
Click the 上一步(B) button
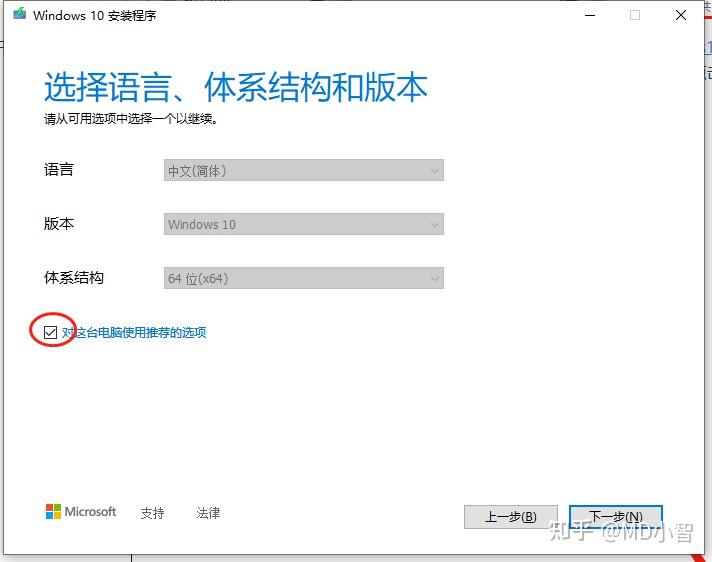pyautogui.click(x=510, y=517)
